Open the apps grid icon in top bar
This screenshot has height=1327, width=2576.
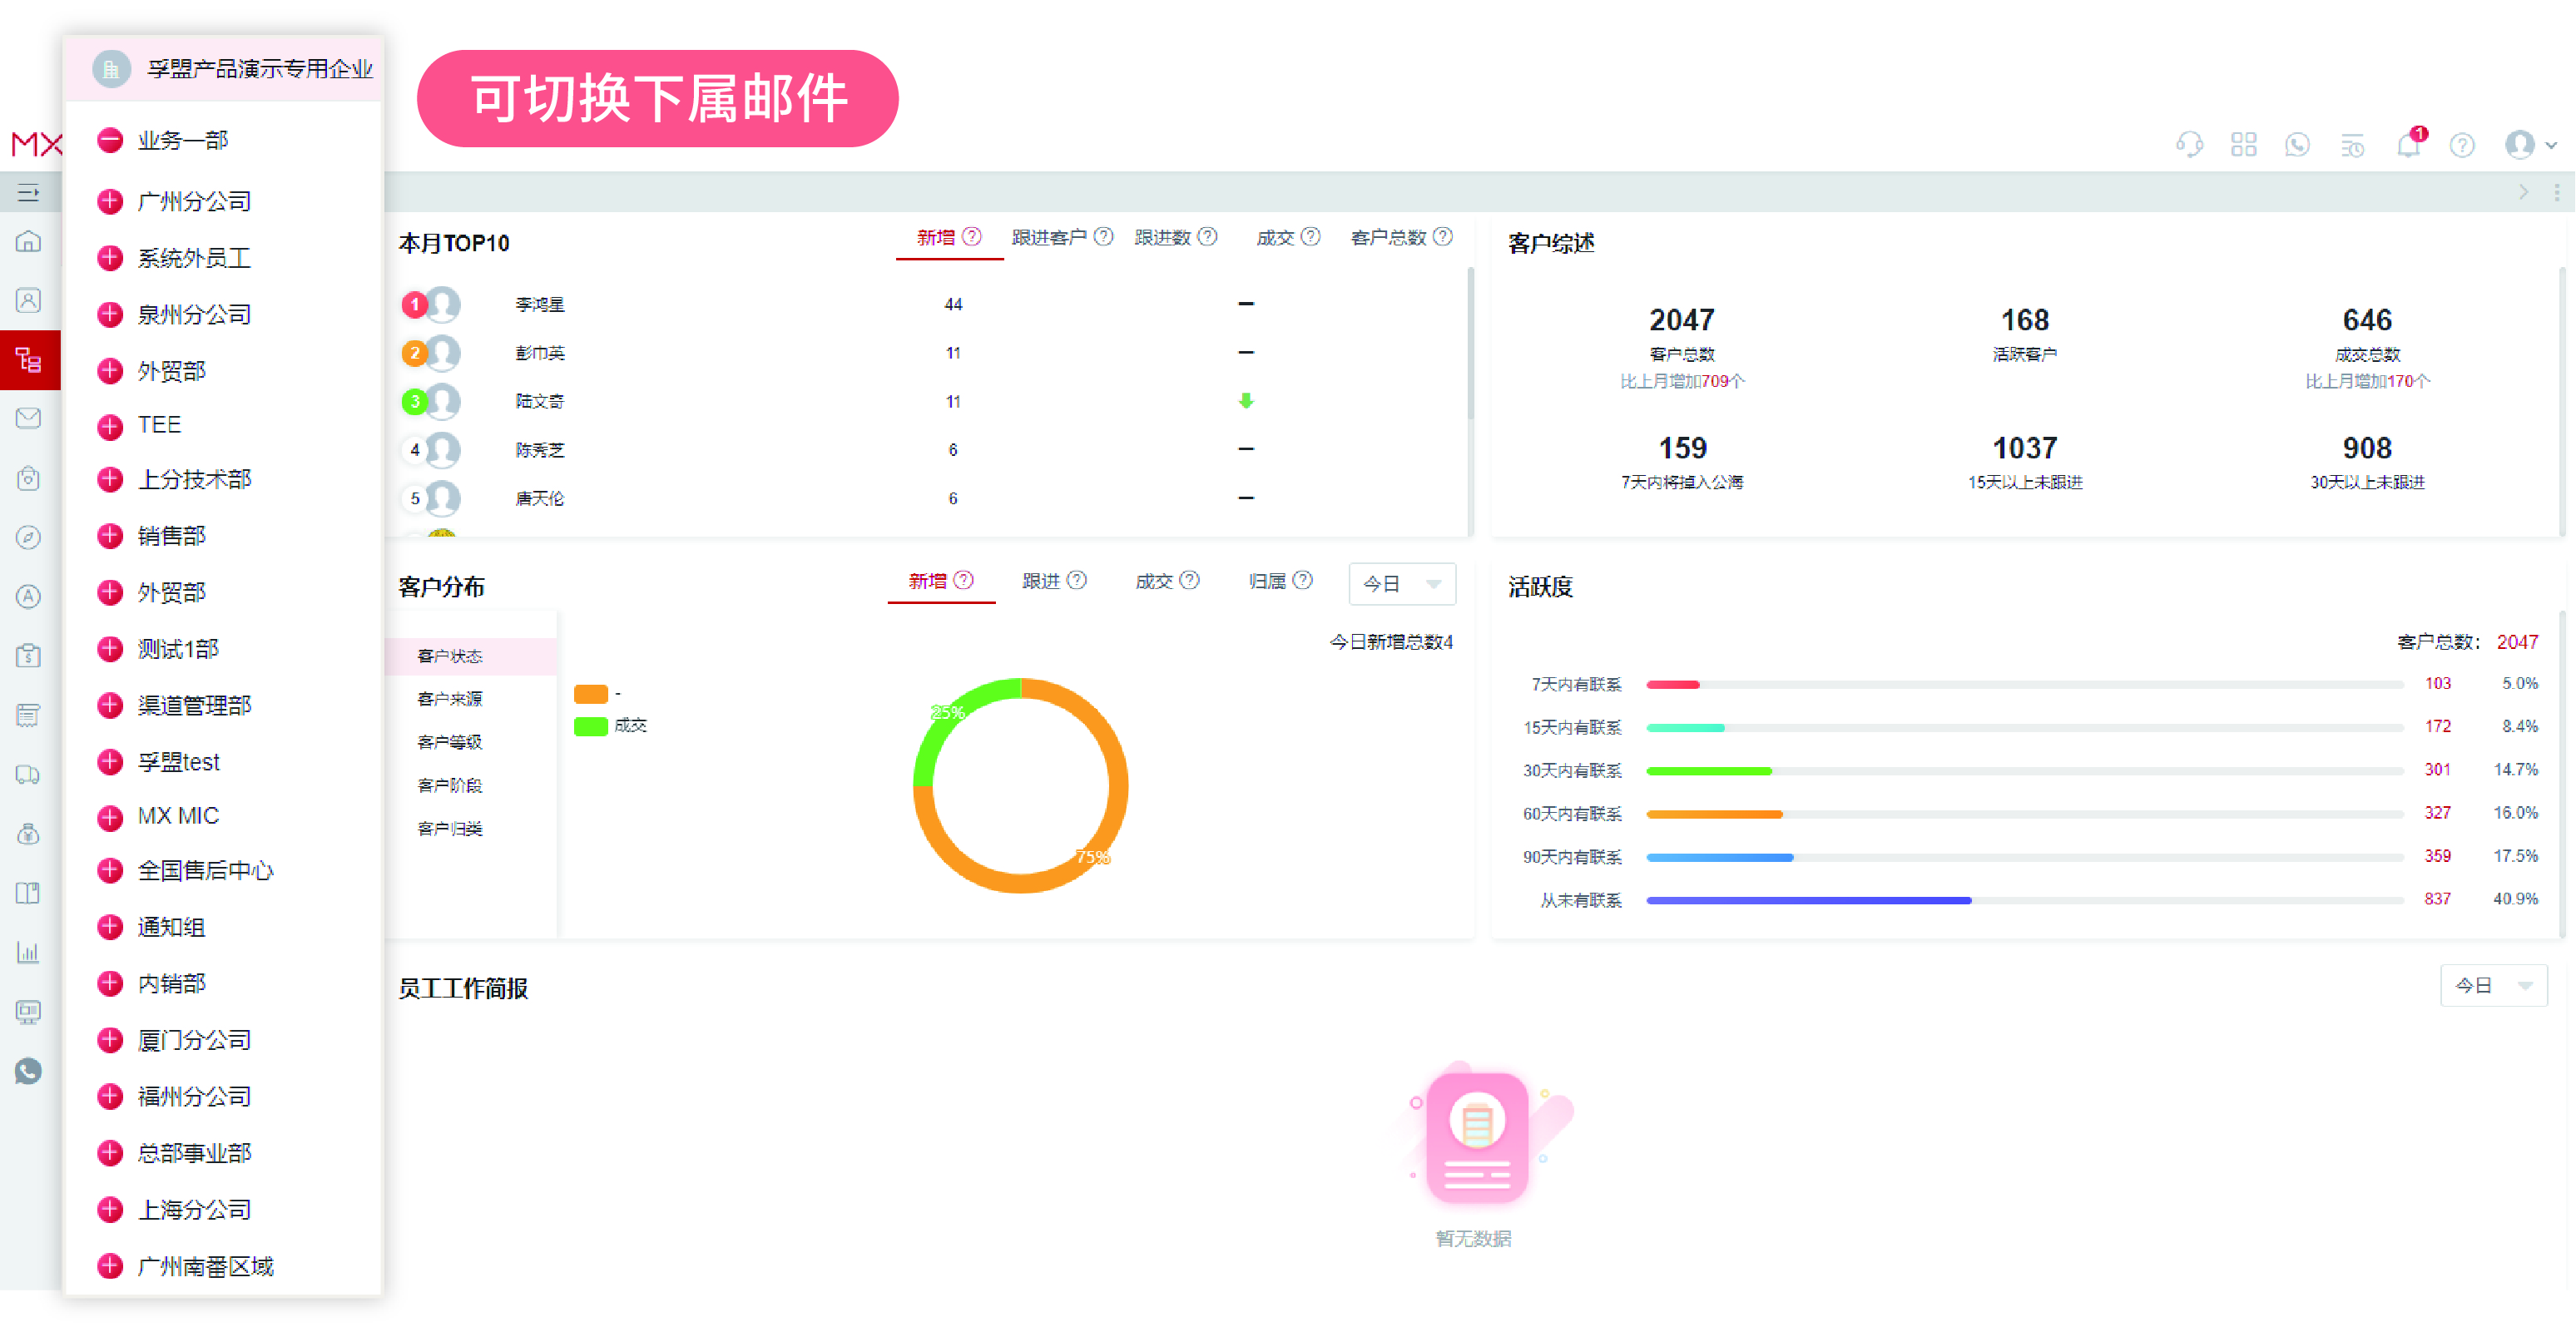coord(2244,145)
